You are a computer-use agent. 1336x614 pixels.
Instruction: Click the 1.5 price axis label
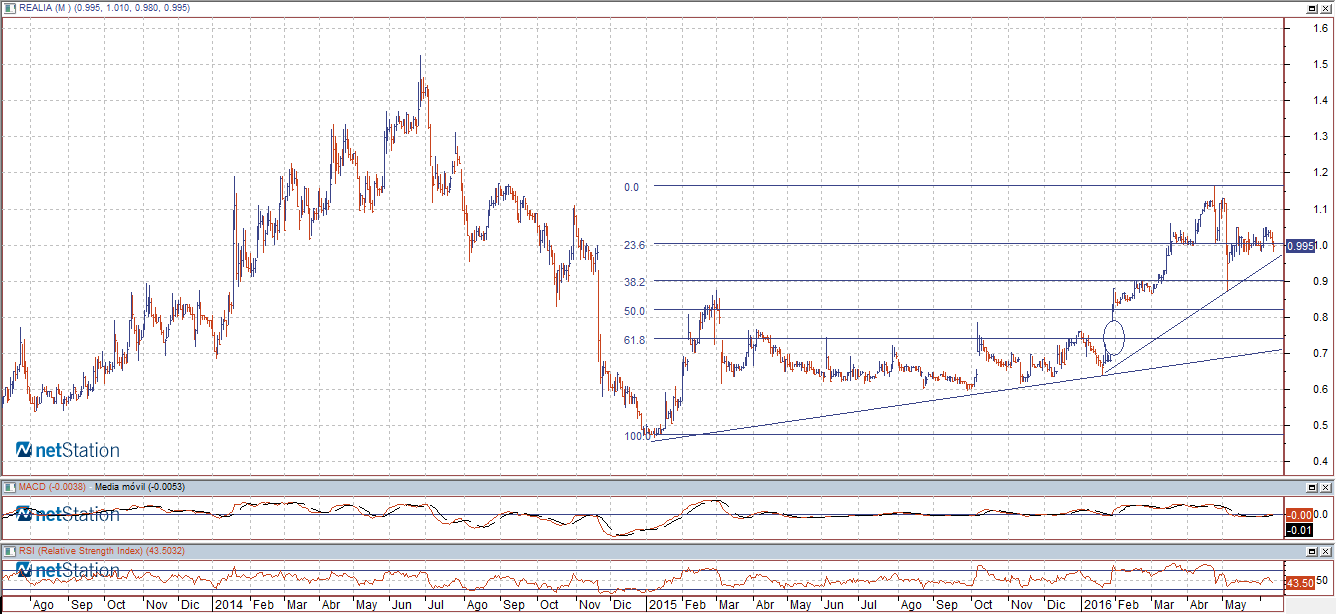(1320, 64)
